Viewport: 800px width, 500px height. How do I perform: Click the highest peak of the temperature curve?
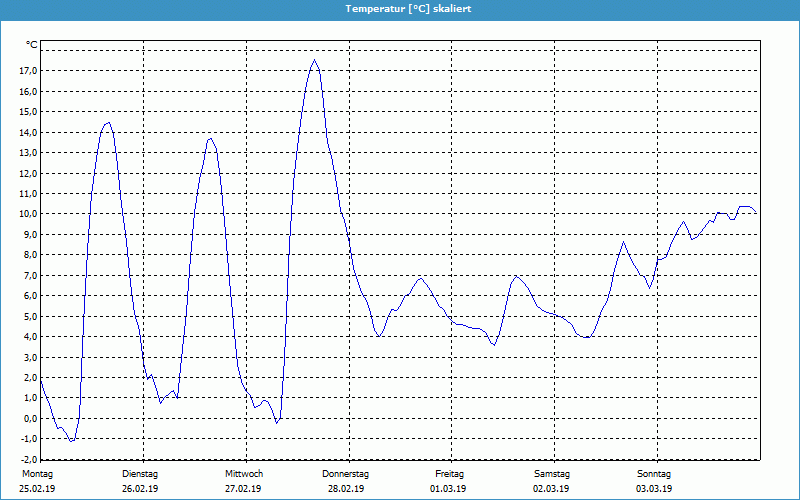click(314, 60)
